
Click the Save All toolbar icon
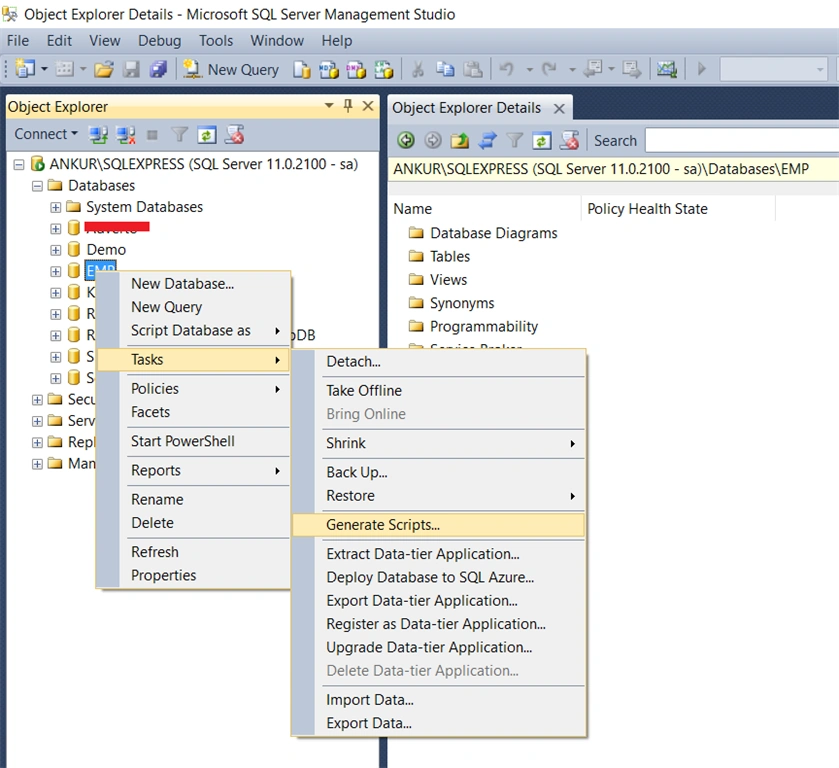158,70
